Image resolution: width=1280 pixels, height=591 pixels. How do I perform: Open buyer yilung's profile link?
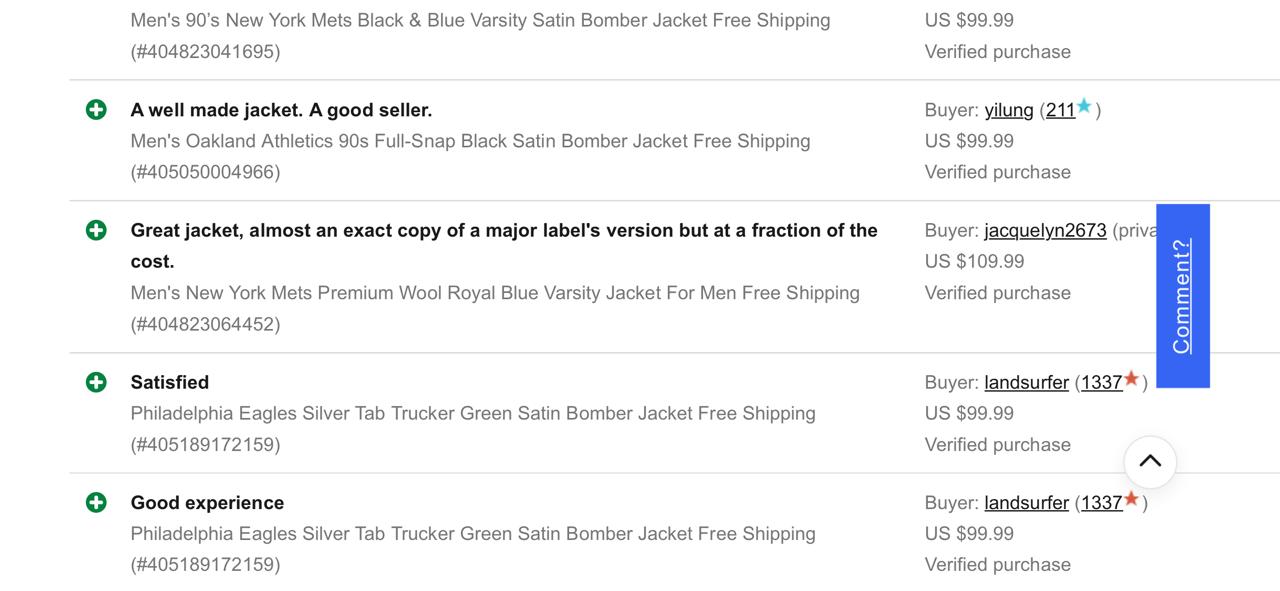(1008, 110)
